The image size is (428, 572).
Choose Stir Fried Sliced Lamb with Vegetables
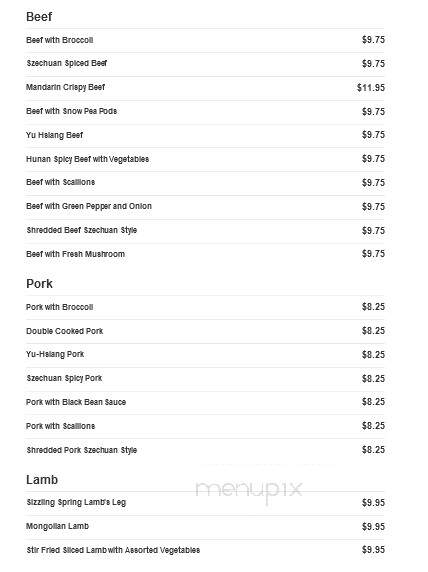(x=113, y=550)
